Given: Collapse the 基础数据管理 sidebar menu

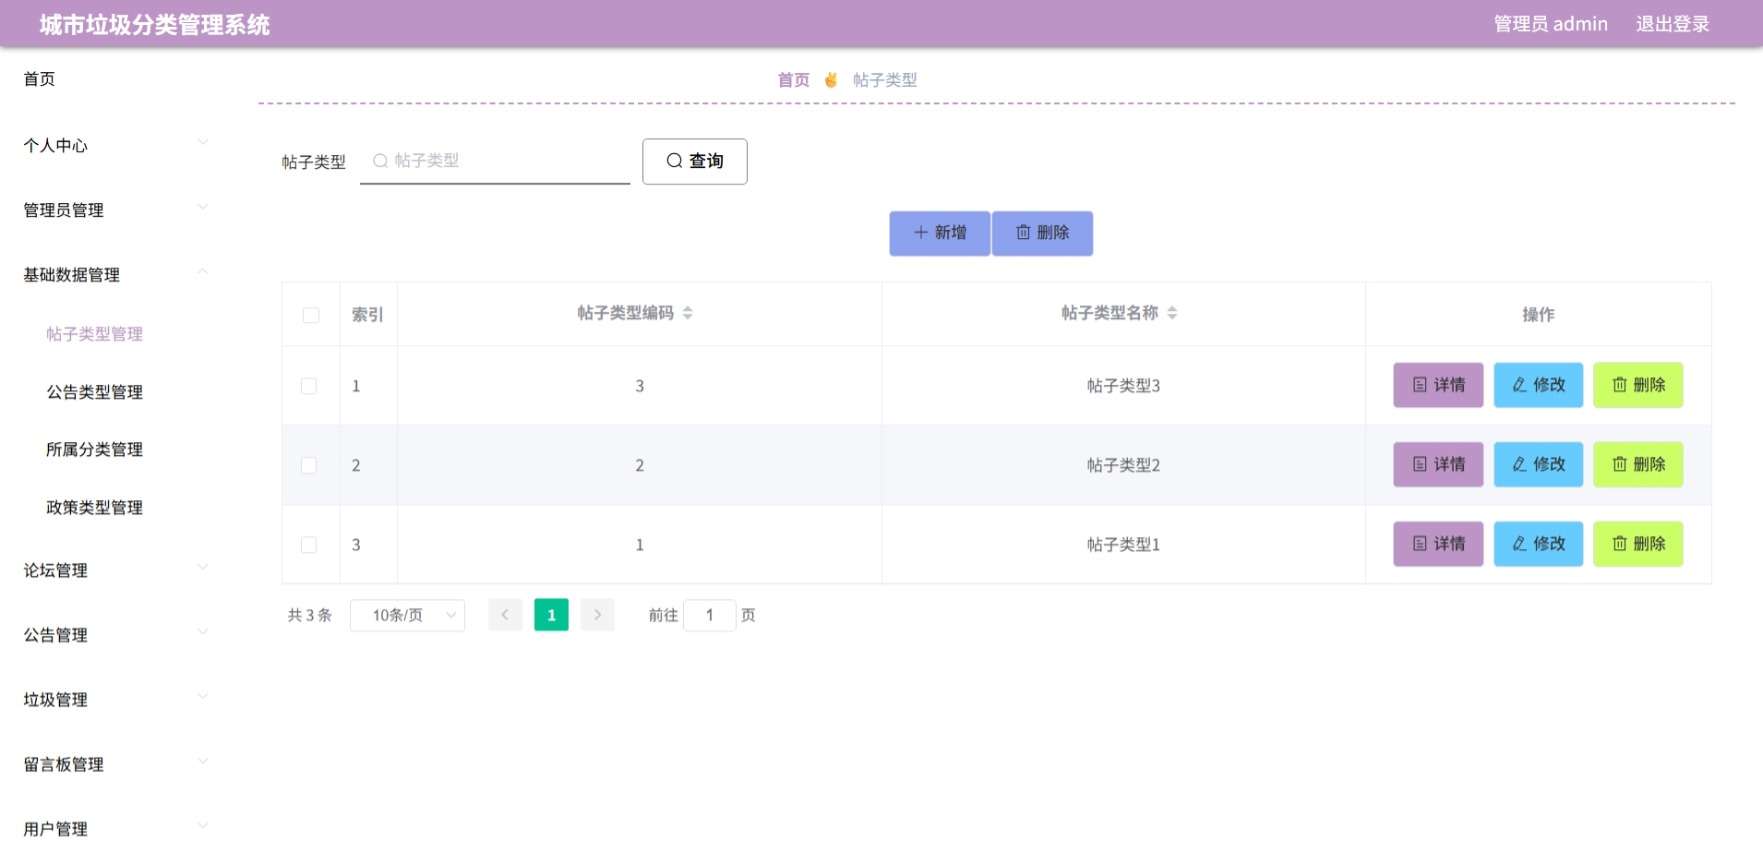Looking at the screenshot, I should click(116, 275).
